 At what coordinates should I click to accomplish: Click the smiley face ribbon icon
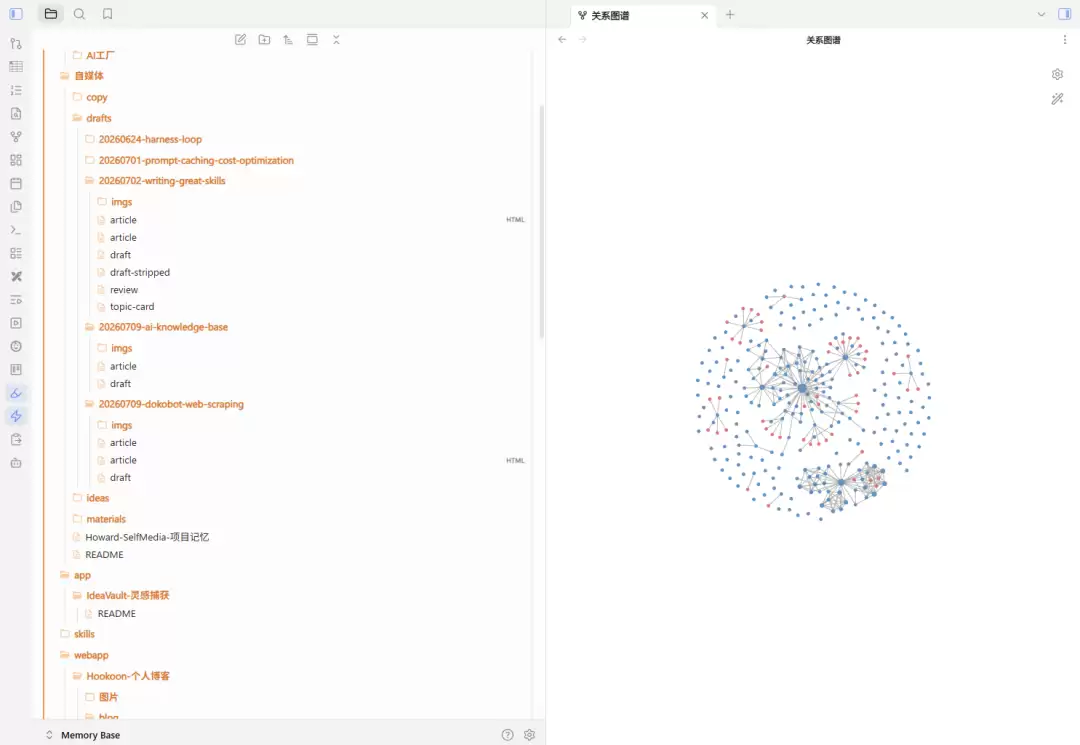coord(16,346)
